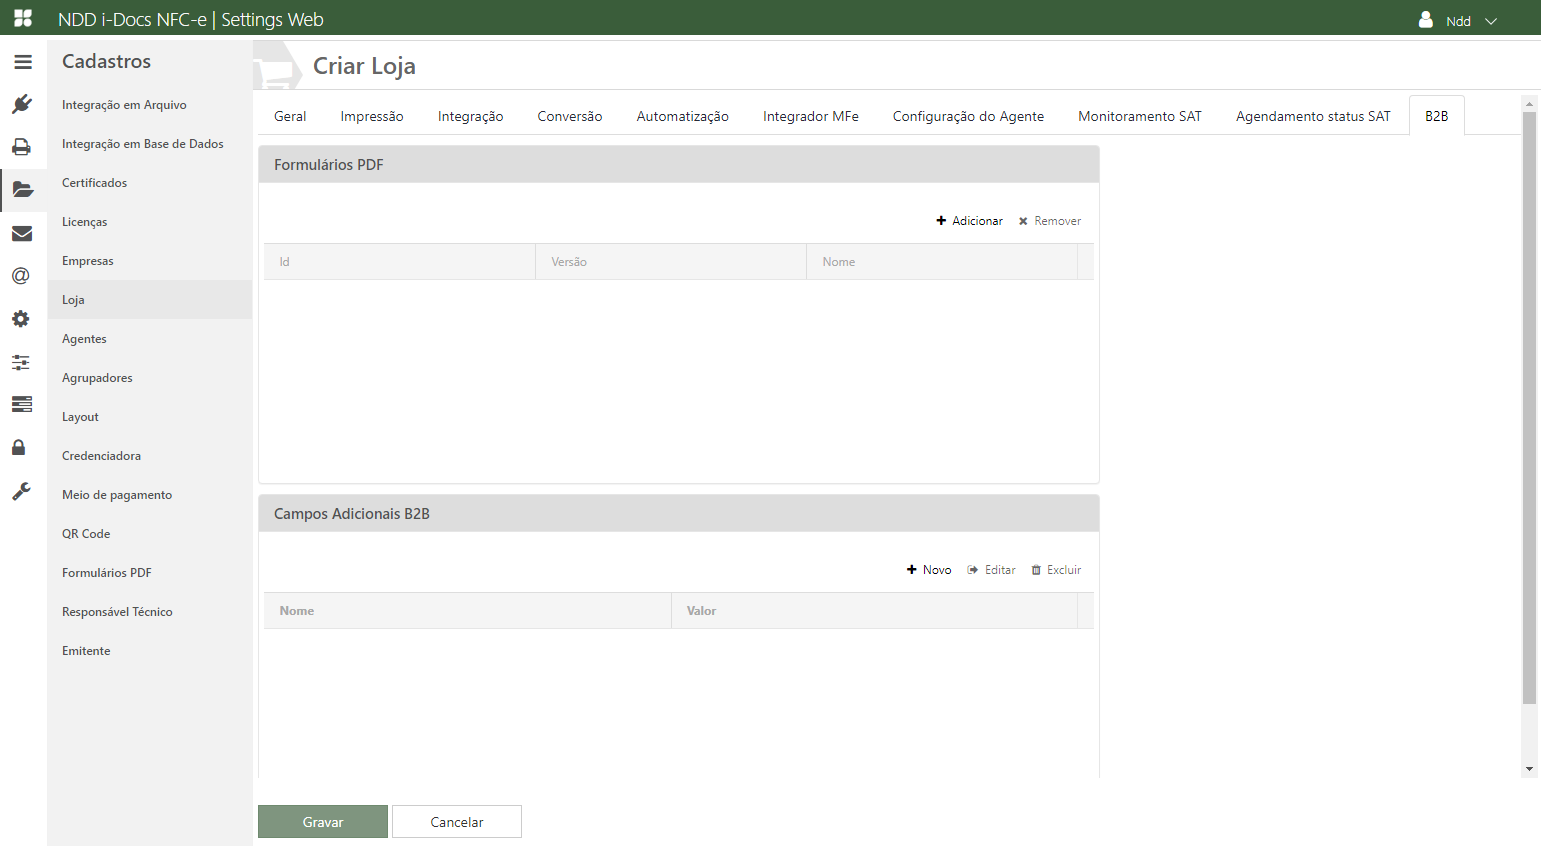Image resolution: width=1541 pixels, height=846 pixels.
Task: Open the padlock security sidebar icon
Action: [x=18, y=447]
